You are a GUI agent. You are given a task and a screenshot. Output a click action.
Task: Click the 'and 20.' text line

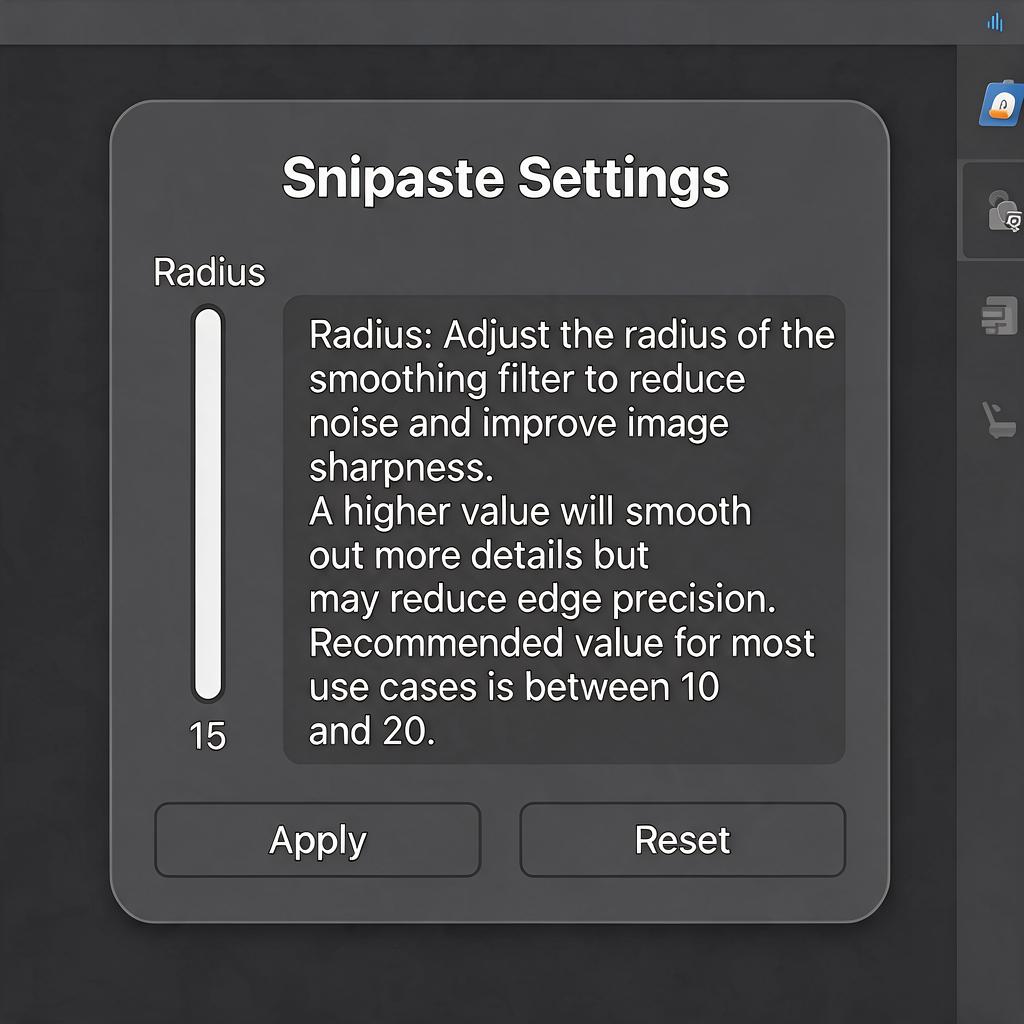[x=372, y=731]
